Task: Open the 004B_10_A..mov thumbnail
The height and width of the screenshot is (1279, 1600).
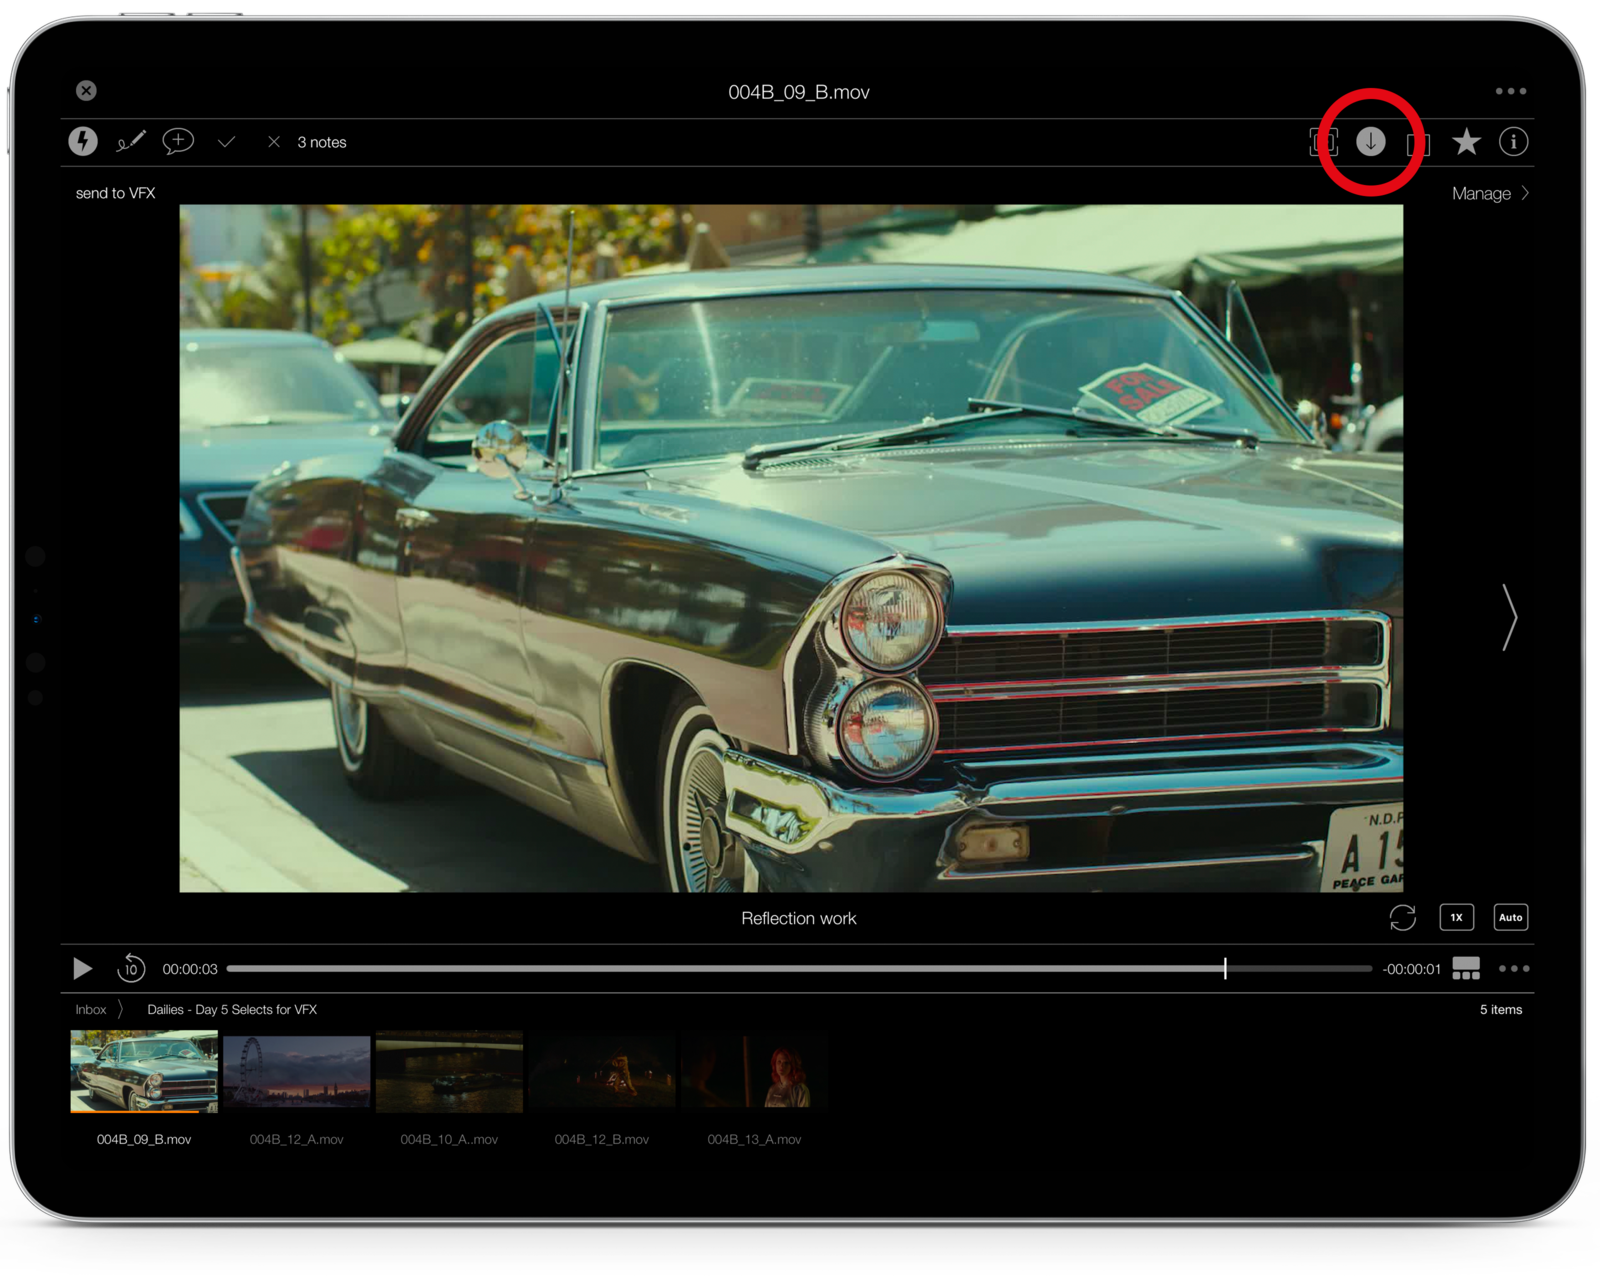Action: coord(449,1072)
